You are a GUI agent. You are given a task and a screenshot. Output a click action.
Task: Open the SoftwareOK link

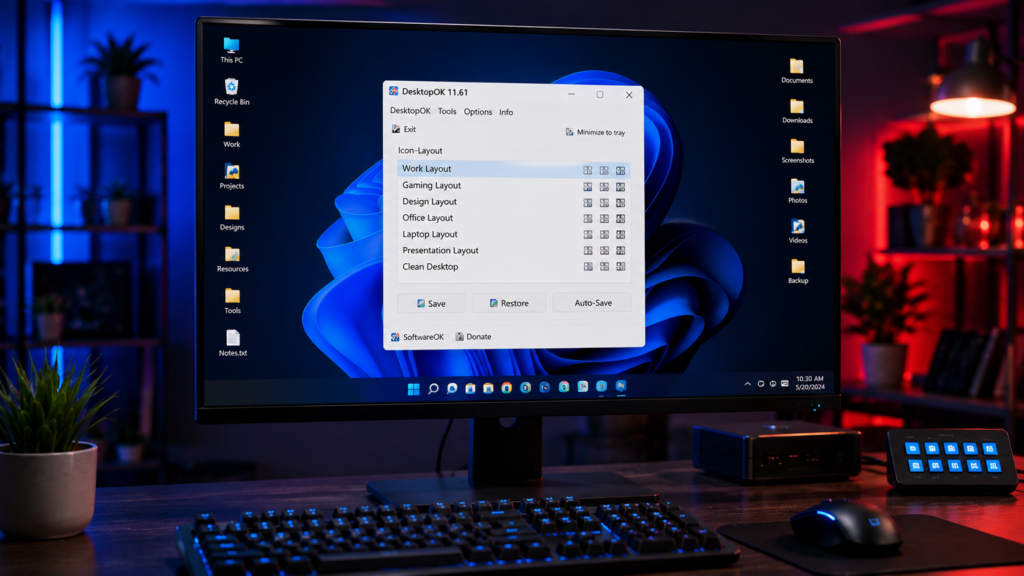(417, 337)
